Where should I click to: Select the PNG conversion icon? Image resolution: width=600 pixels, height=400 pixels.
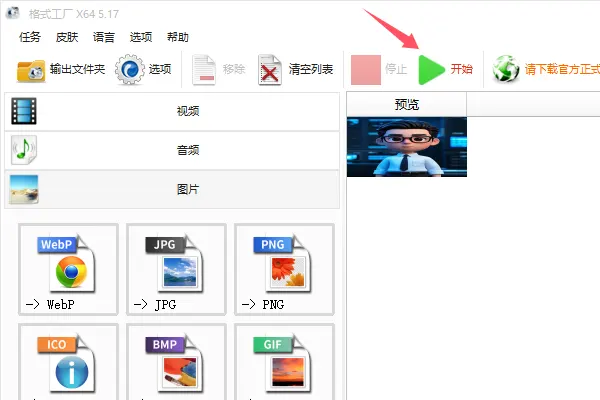(x=283, y=263)
